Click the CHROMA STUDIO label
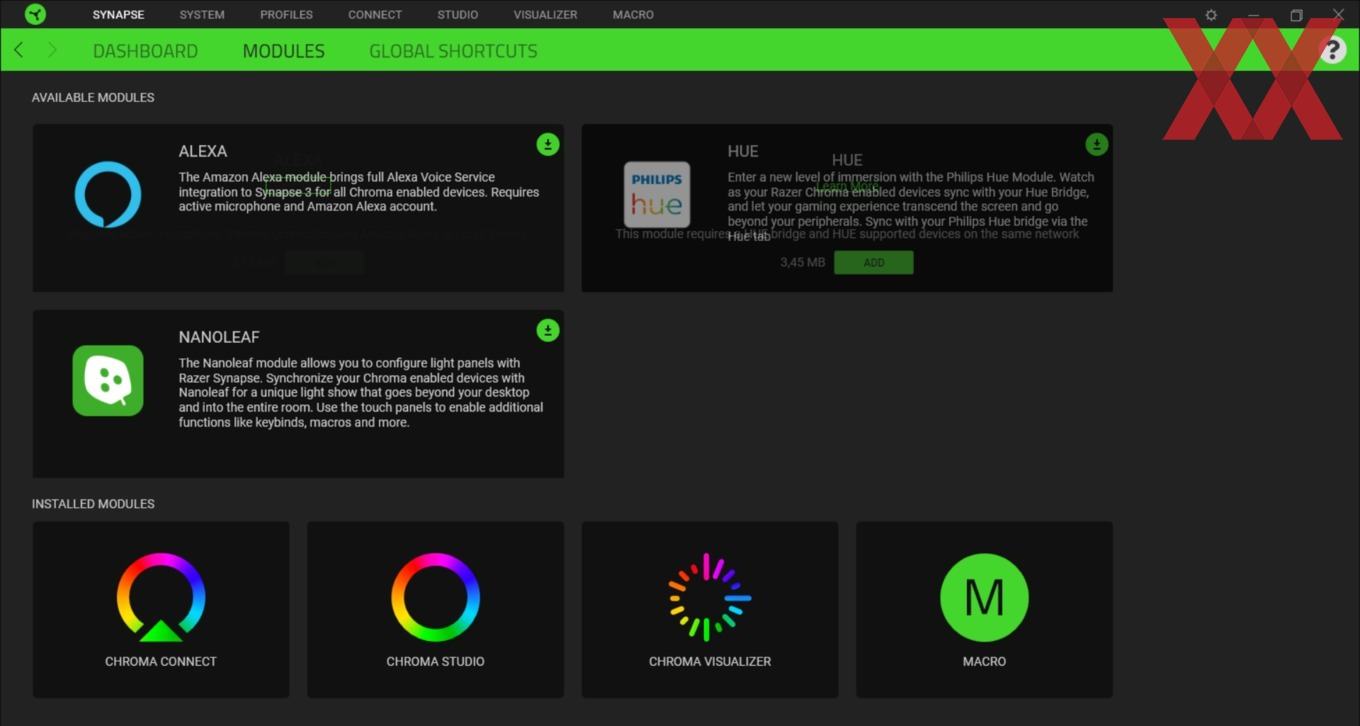Screen dimensions: 1360x726 pyautogui.click(x=435, y=662)
